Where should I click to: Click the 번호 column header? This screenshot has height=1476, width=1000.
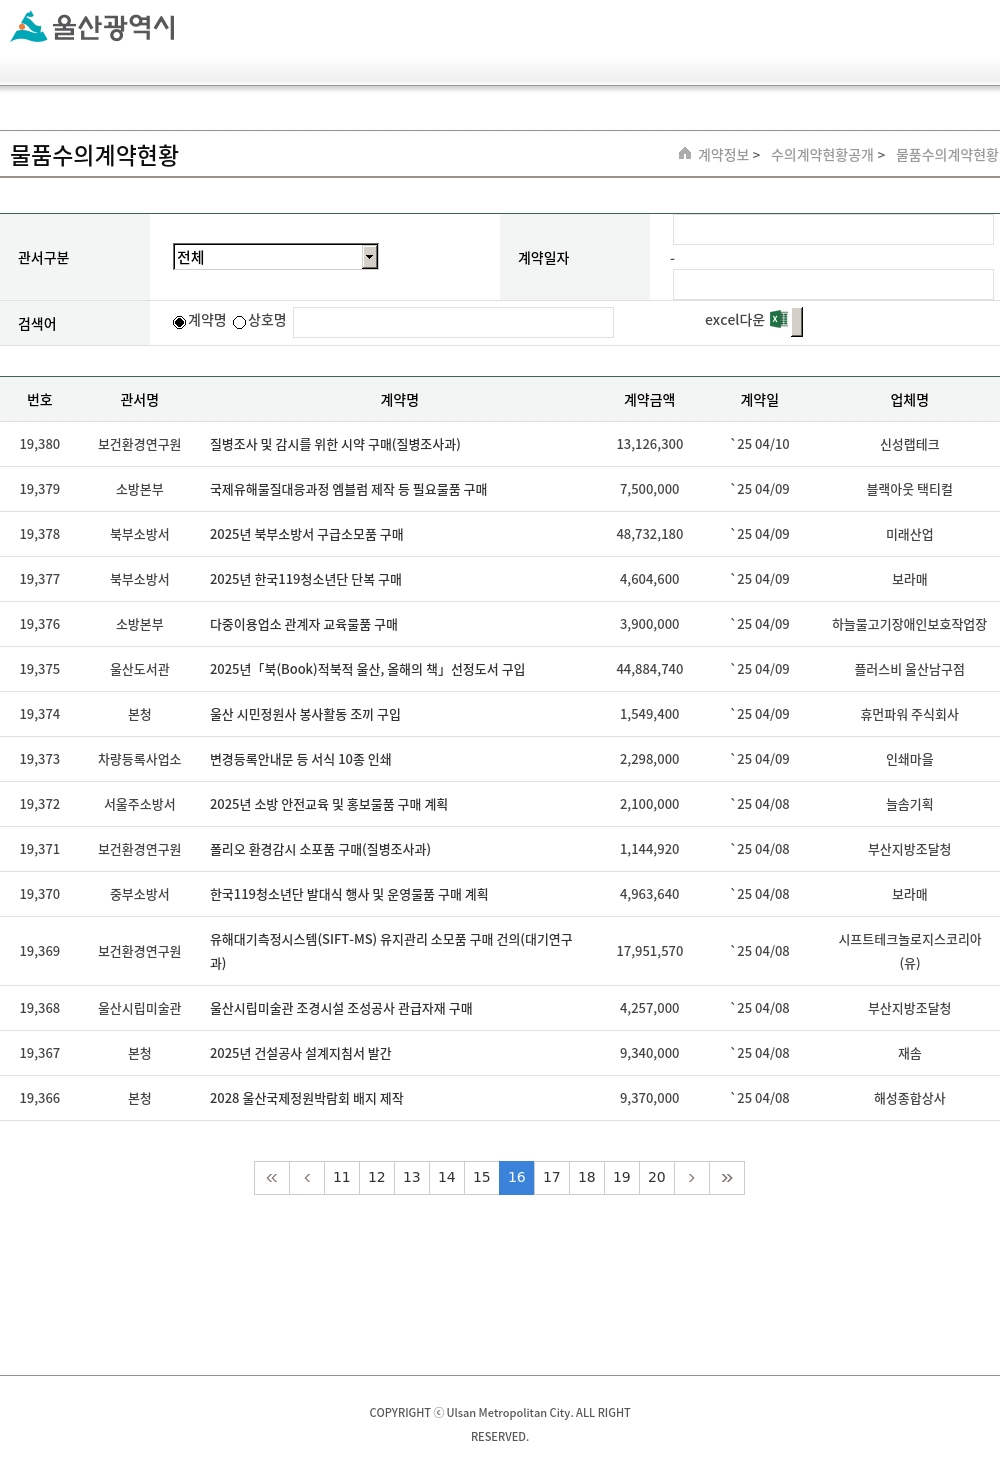(40, 400)
